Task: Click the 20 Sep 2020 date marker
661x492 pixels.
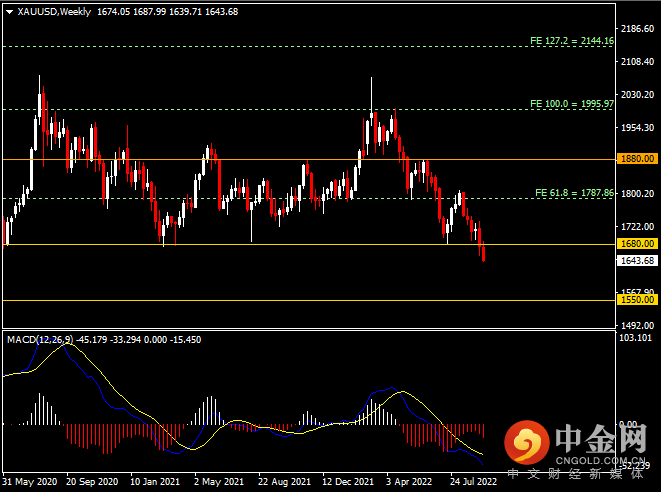Action: (x=92, y=481)
